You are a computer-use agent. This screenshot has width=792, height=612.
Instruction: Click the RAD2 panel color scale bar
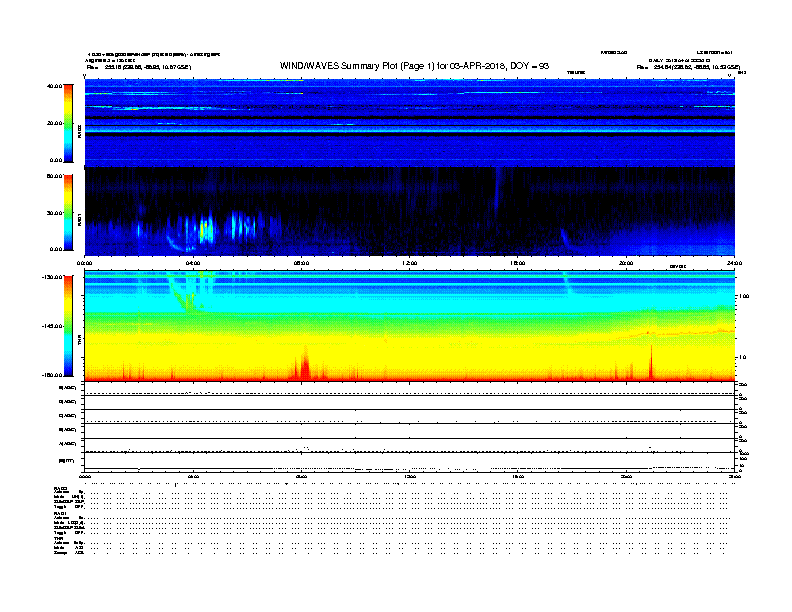click(68, 123)
